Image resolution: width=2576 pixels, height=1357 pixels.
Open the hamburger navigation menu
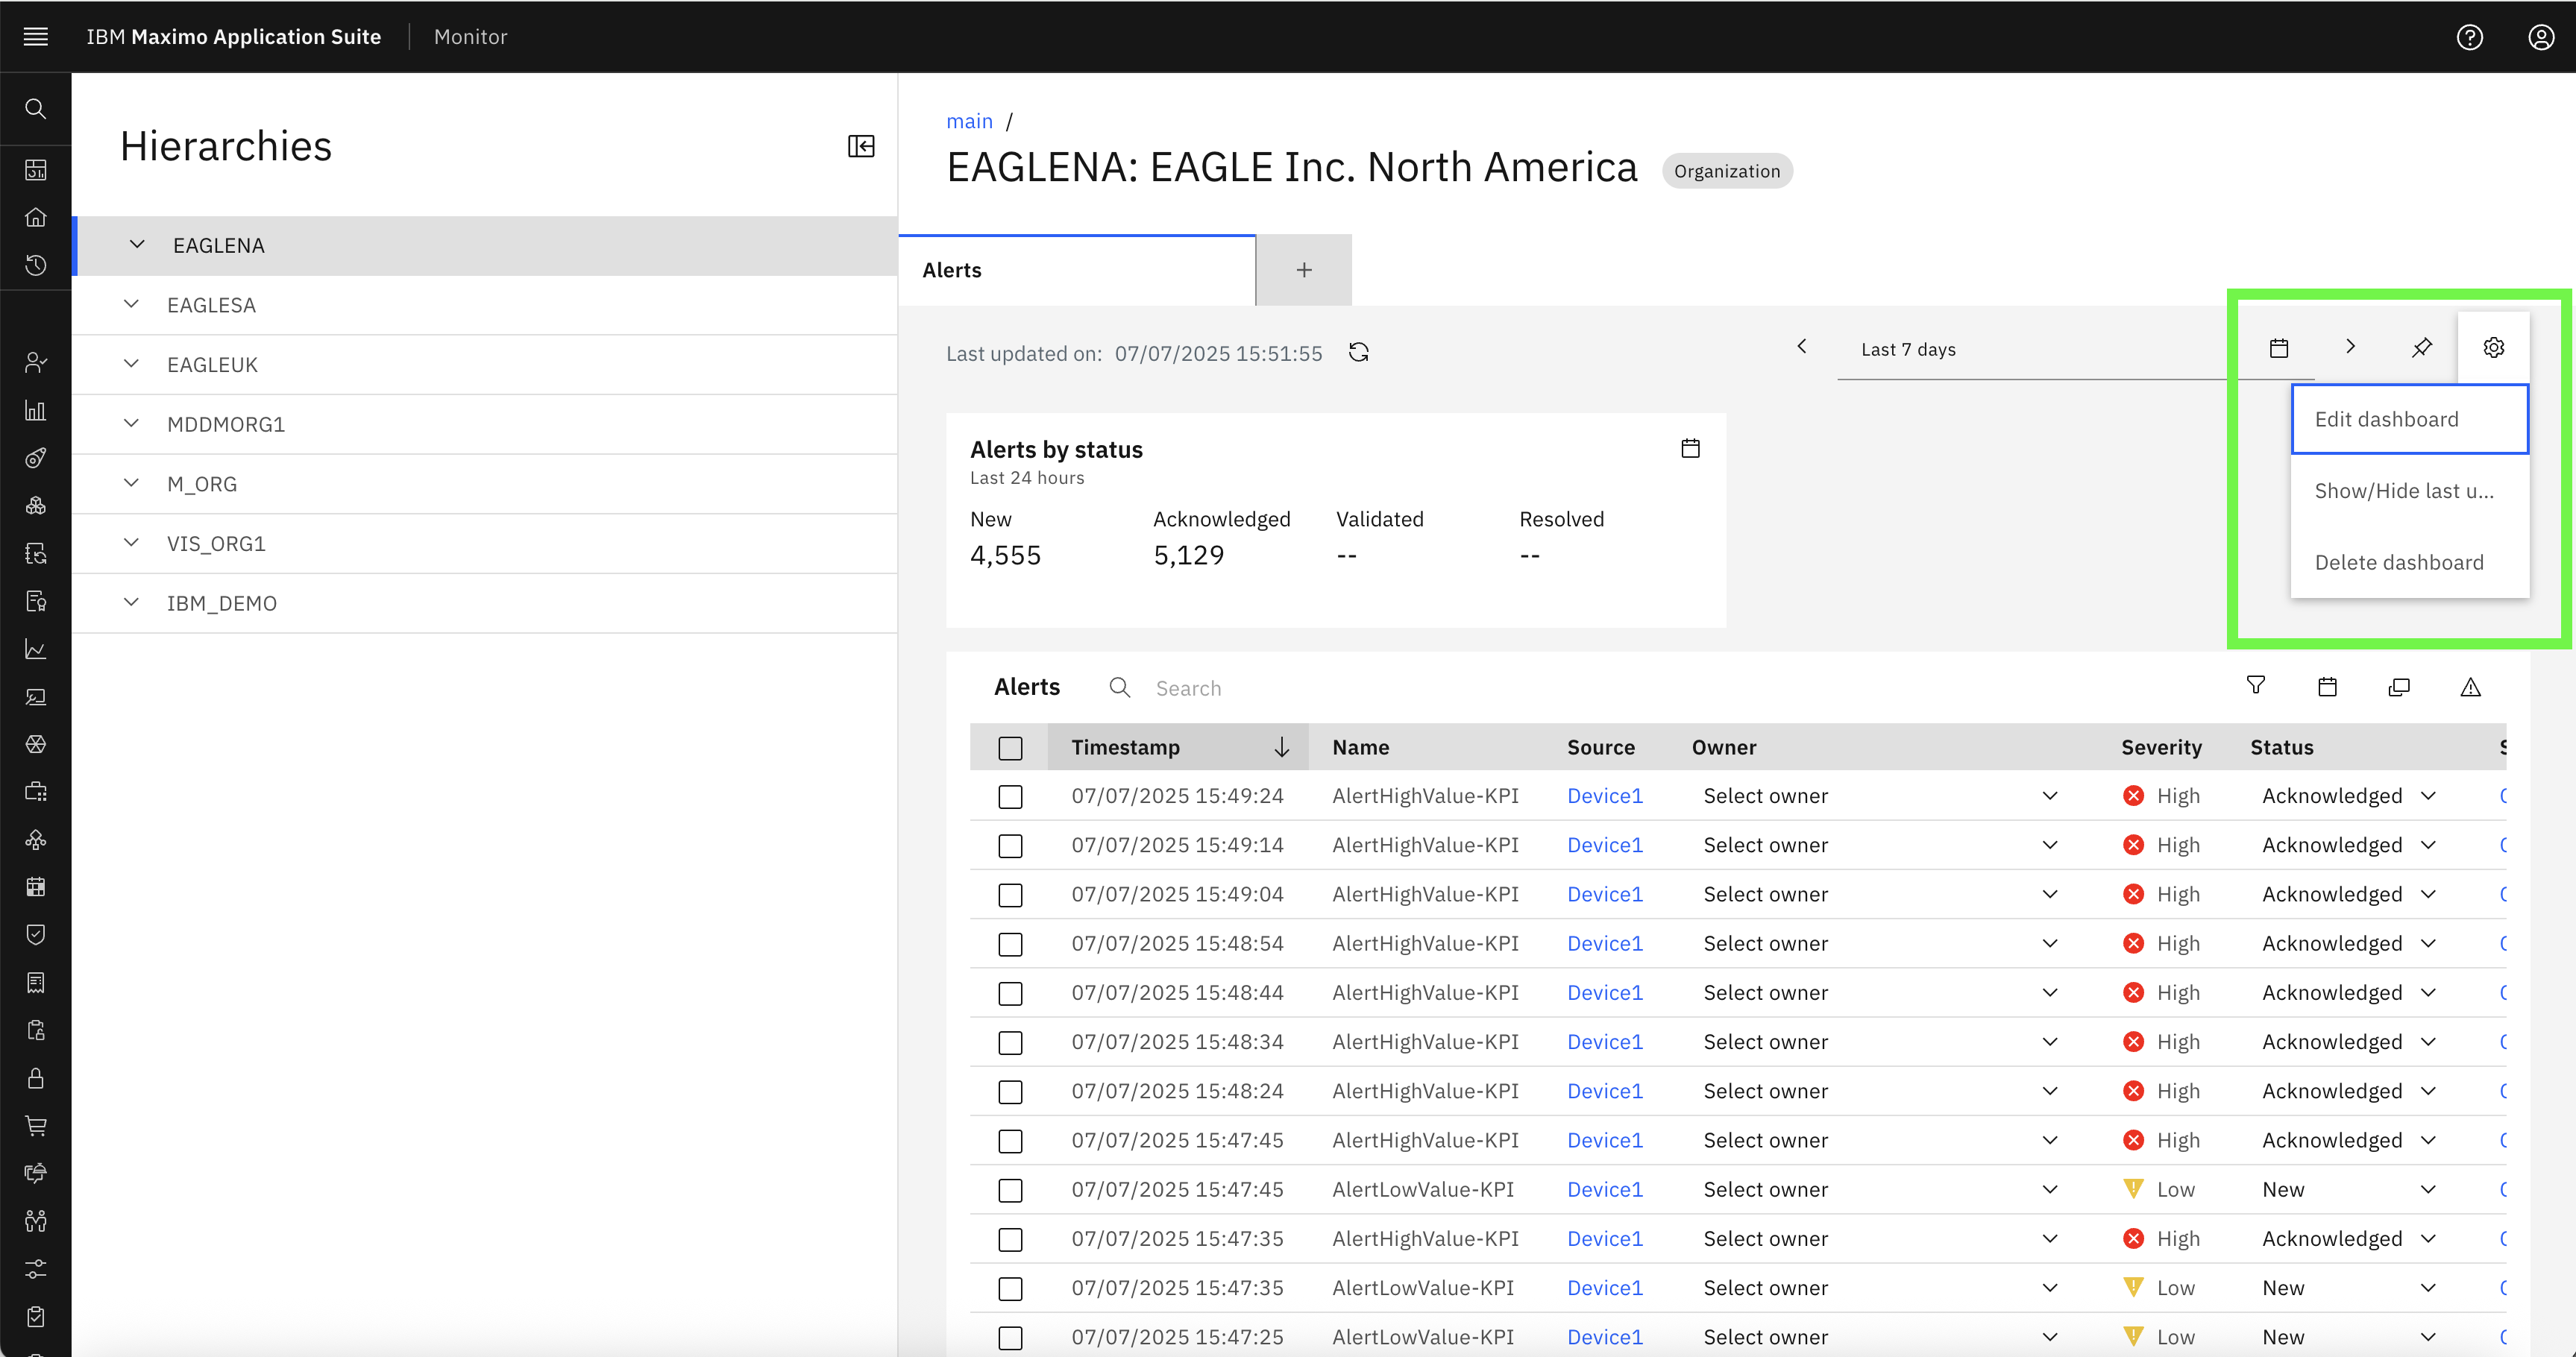[36, 37]
